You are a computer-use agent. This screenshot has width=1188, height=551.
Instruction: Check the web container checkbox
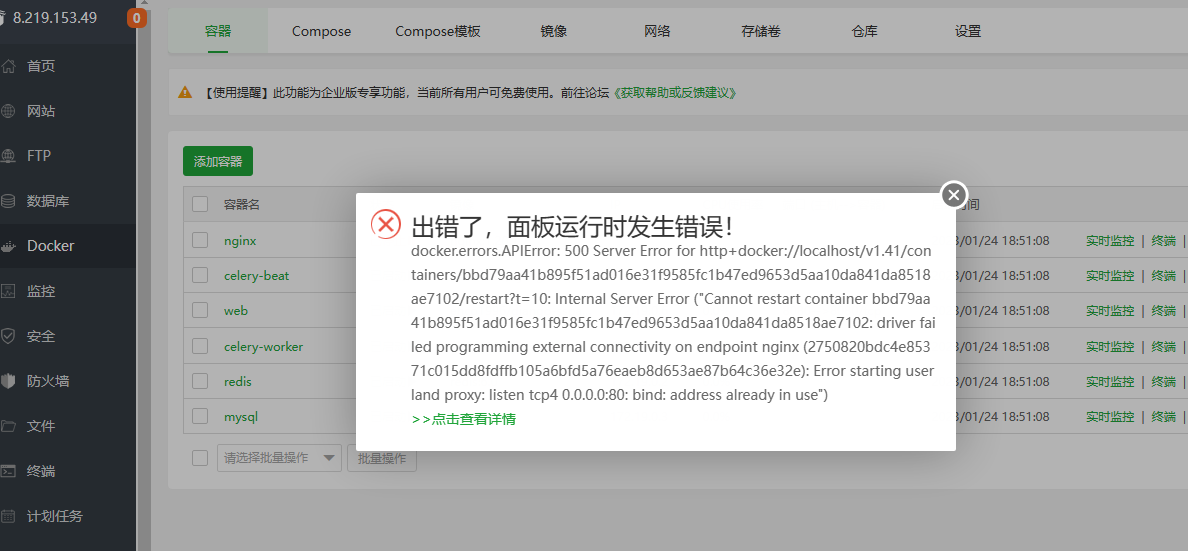coord(200,310)
